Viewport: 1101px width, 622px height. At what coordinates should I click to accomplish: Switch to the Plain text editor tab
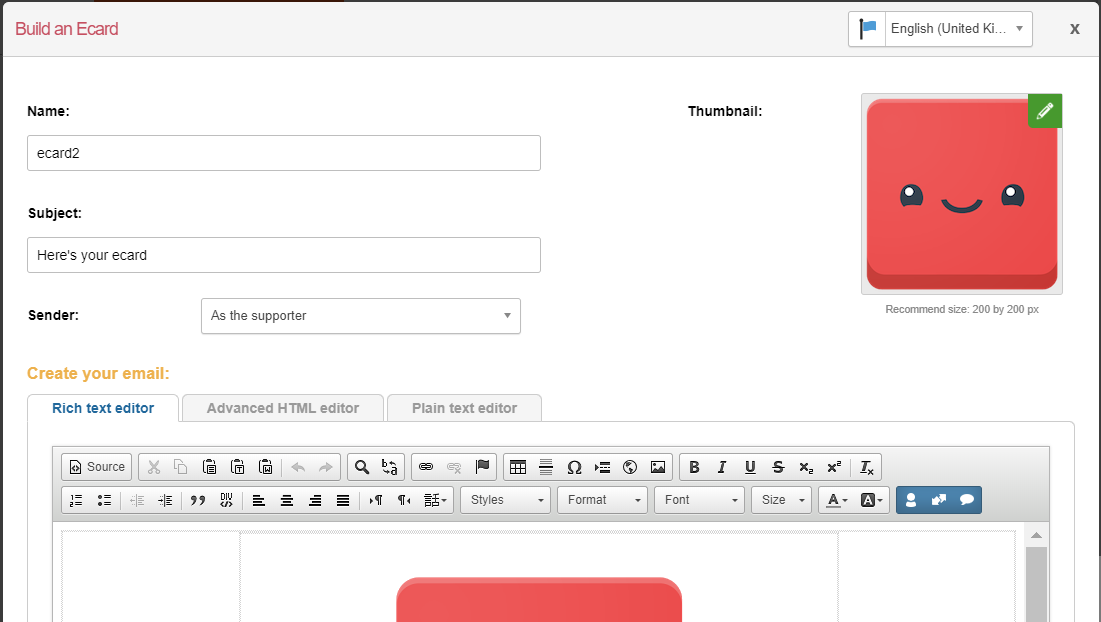coord(464,408)
